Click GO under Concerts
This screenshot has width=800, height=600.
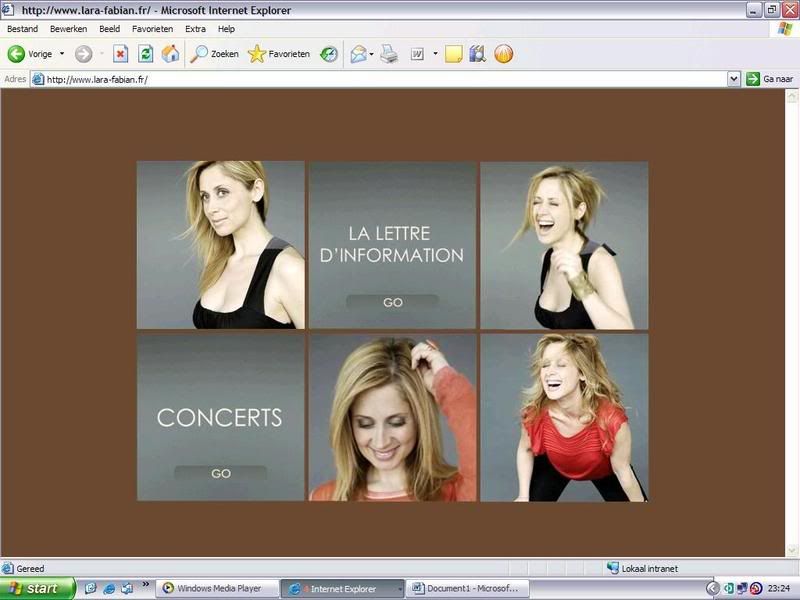(220, 473)
